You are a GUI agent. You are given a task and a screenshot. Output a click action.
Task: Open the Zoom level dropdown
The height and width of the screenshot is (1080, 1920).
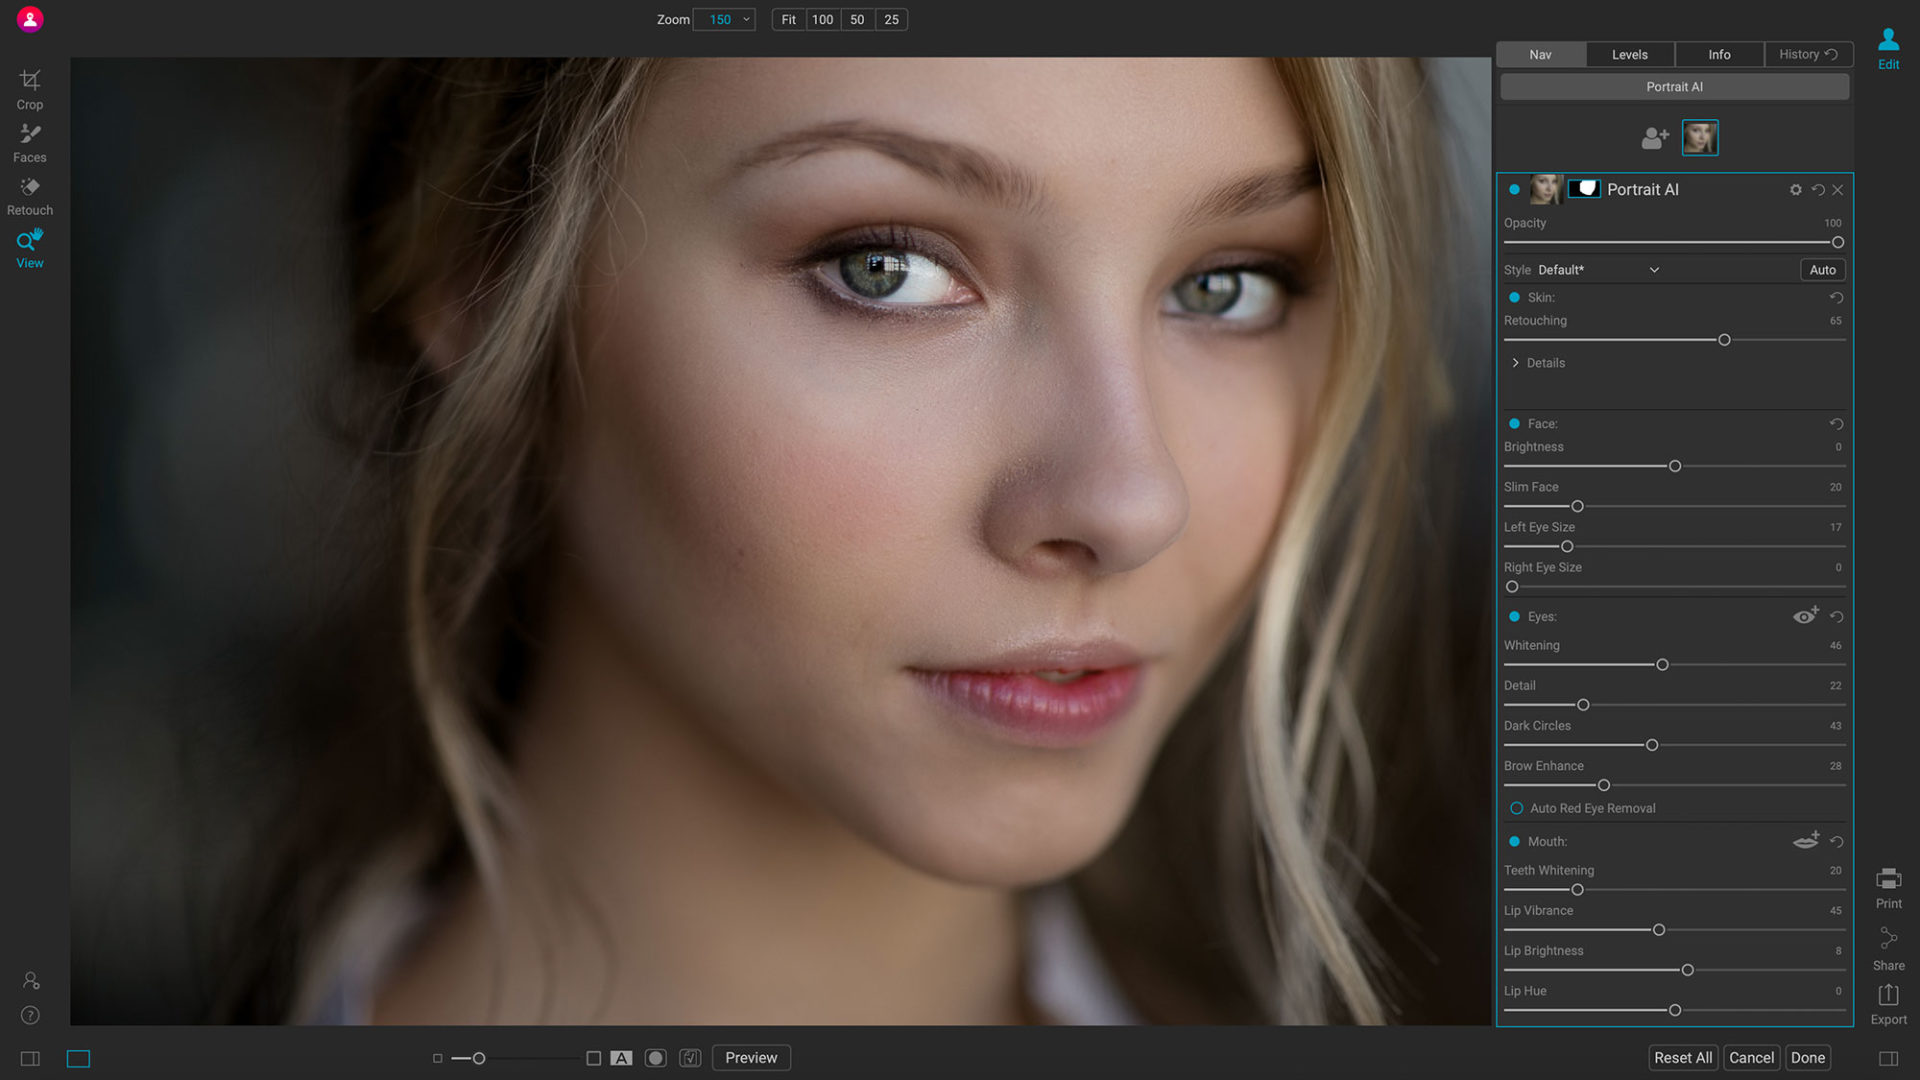tap(723, 19)
